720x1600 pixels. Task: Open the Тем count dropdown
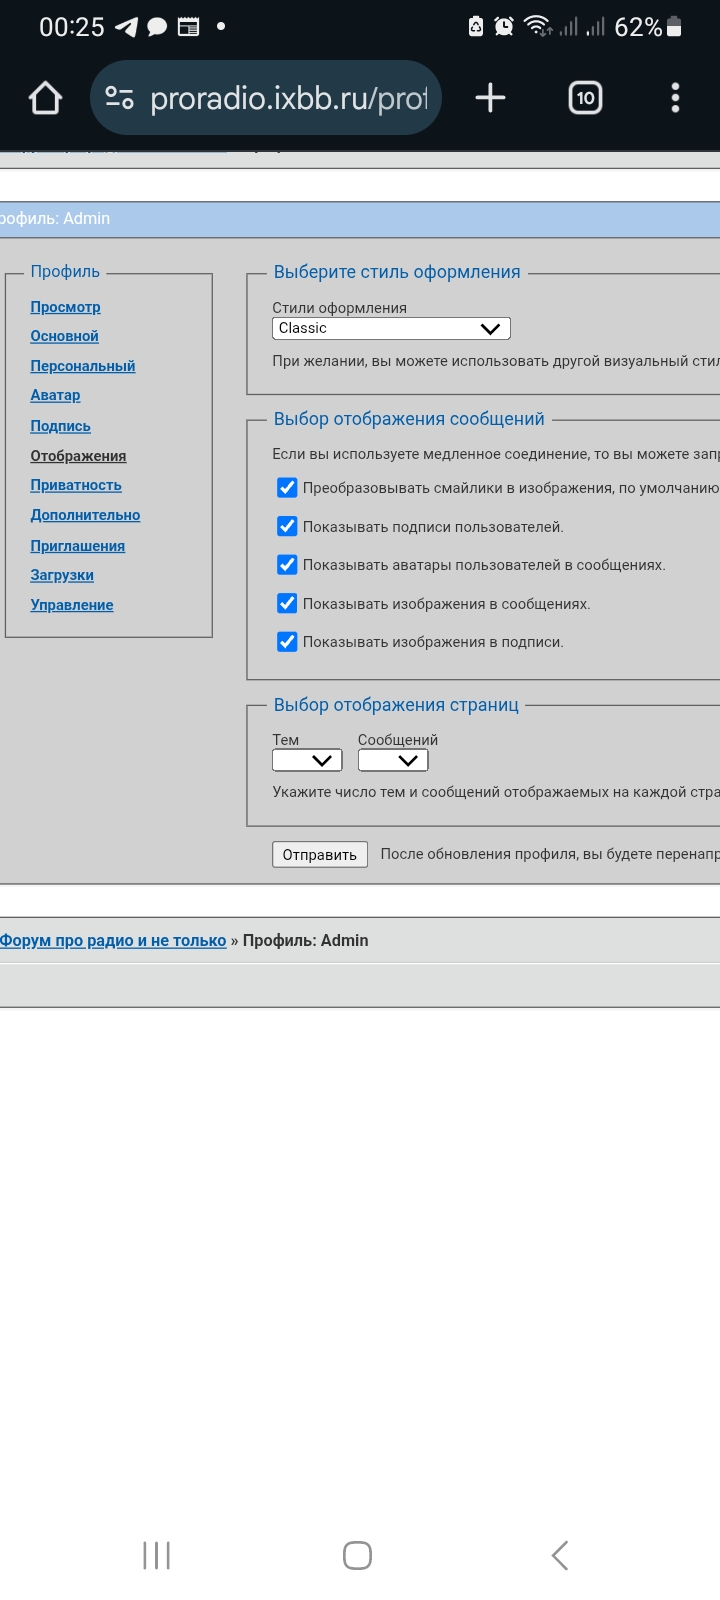pyautogui.click(x=307, y=760)
